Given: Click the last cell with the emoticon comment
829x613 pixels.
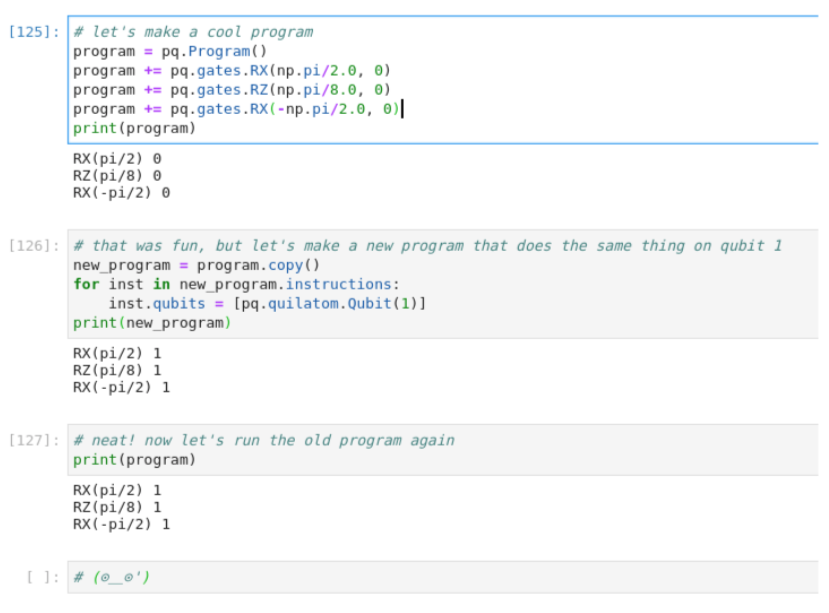Looking at the screenshot, I should (x=443, y=577).
